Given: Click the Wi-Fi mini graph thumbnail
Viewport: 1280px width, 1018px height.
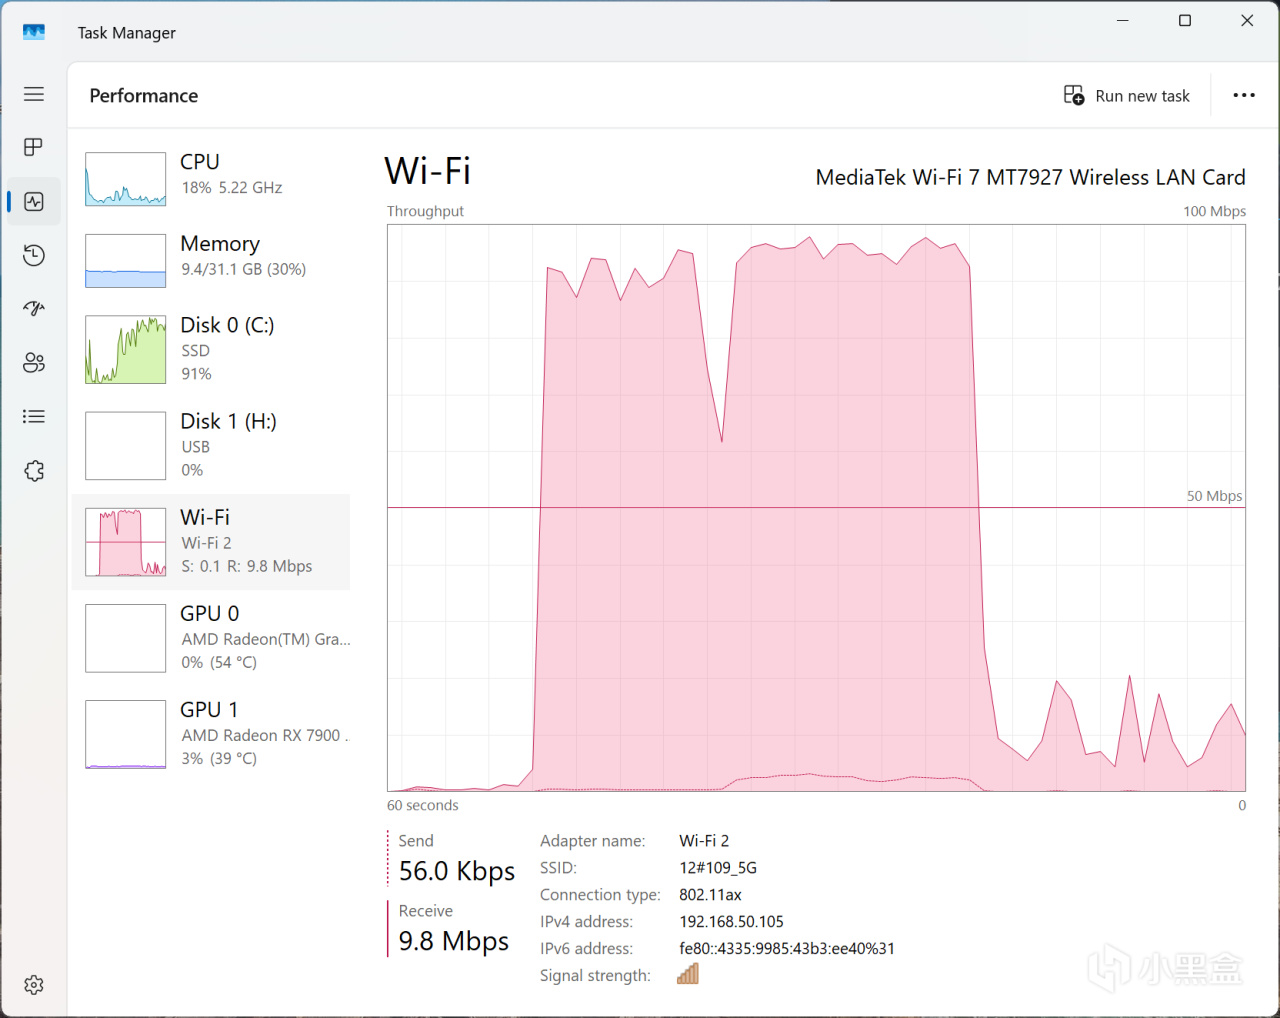Looking at the screenshot, I should 126,542.
